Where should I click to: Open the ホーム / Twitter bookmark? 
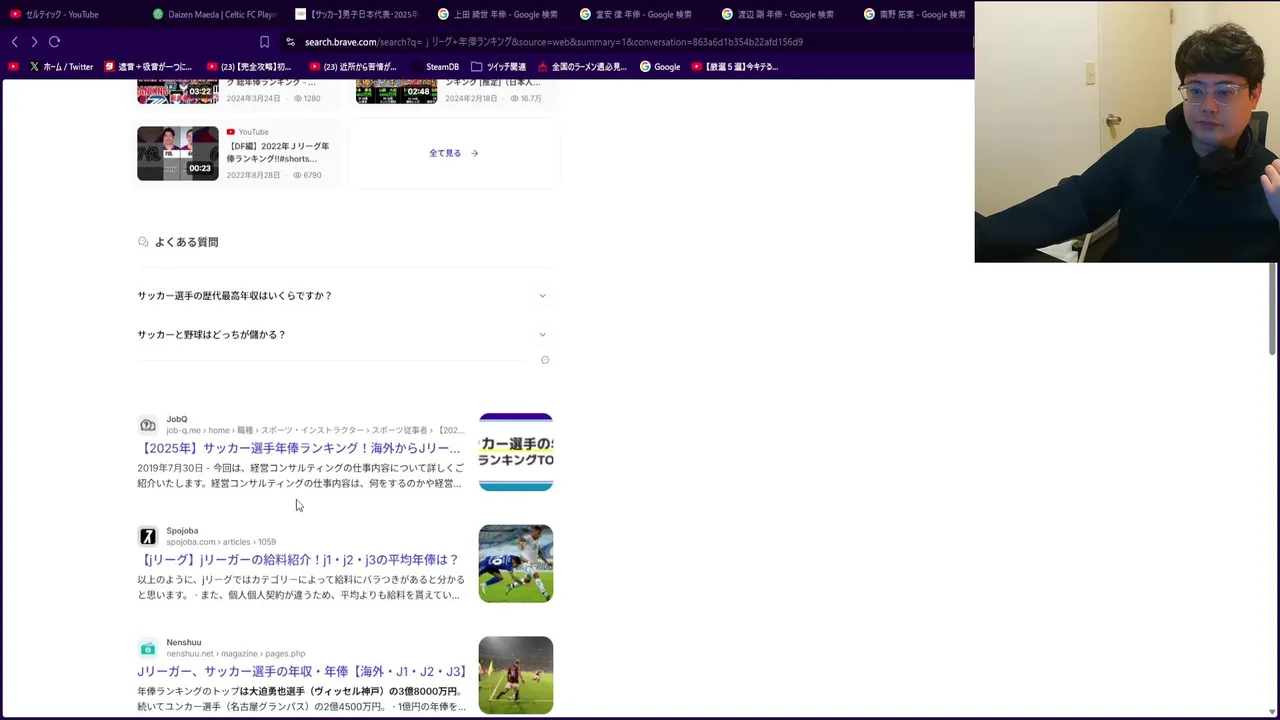[61, 67]
